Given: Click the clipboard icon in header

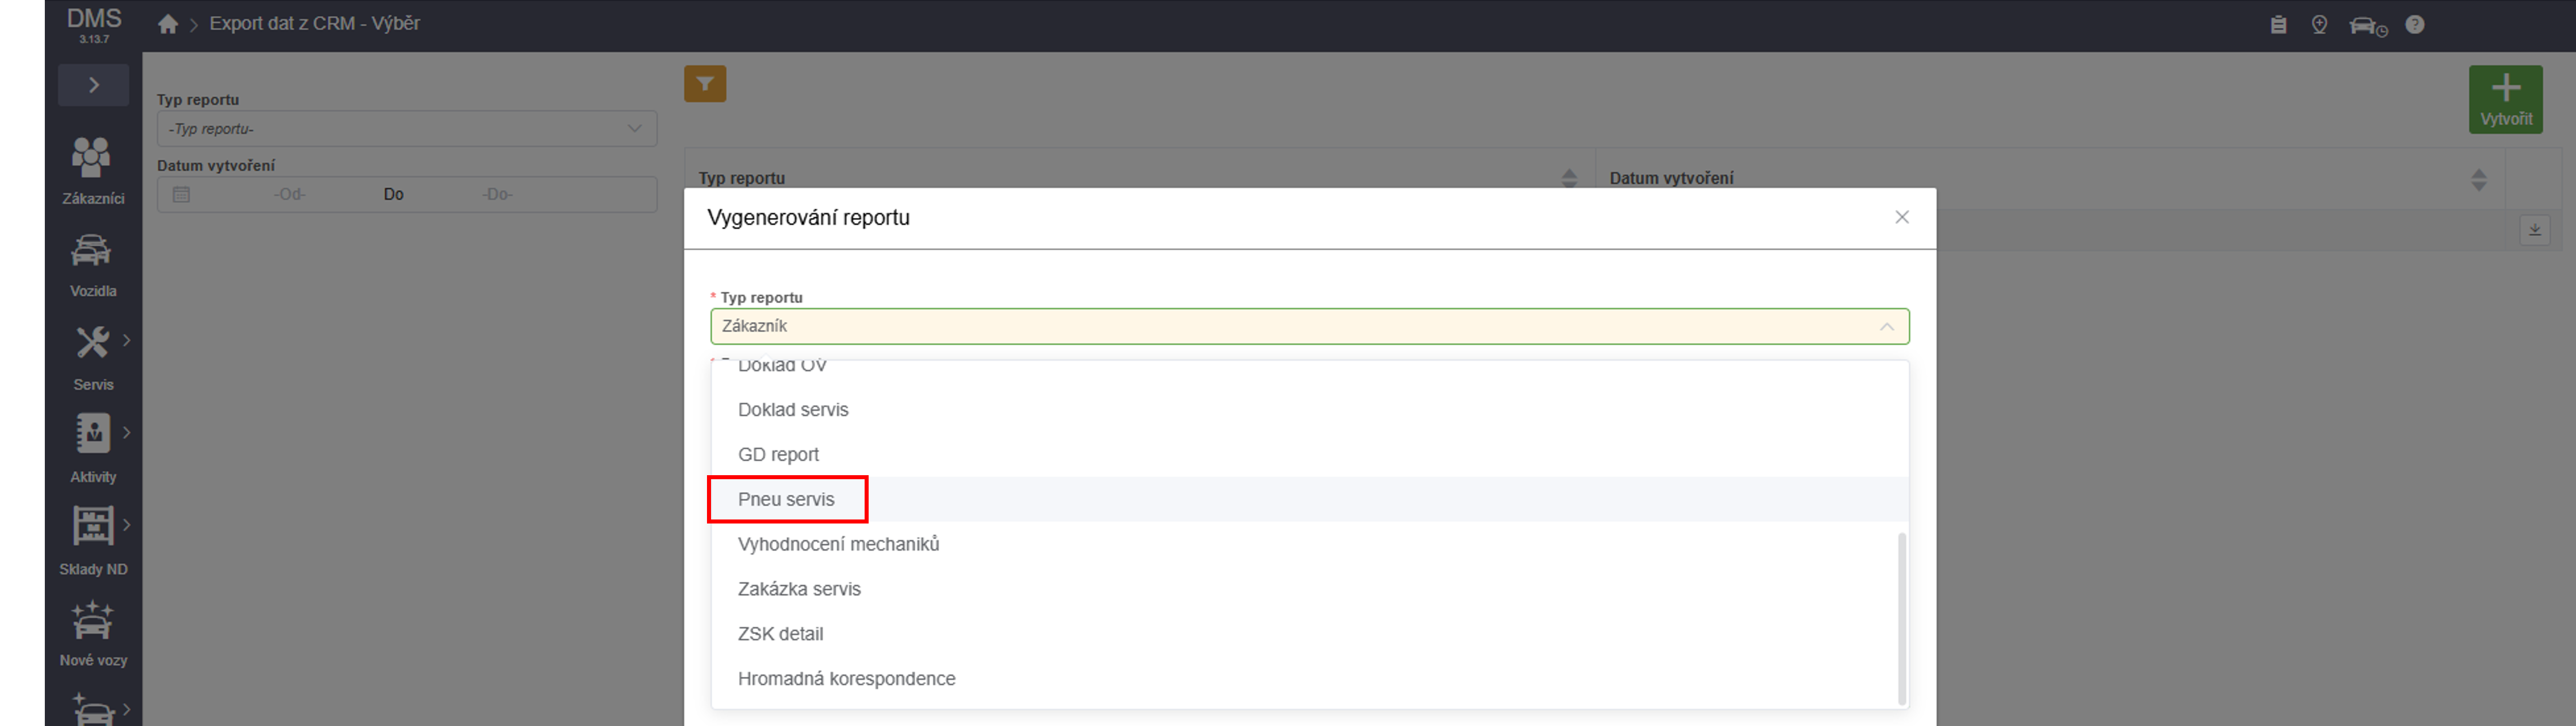Looking at the screenshot, I should [x=2278, y=25].
